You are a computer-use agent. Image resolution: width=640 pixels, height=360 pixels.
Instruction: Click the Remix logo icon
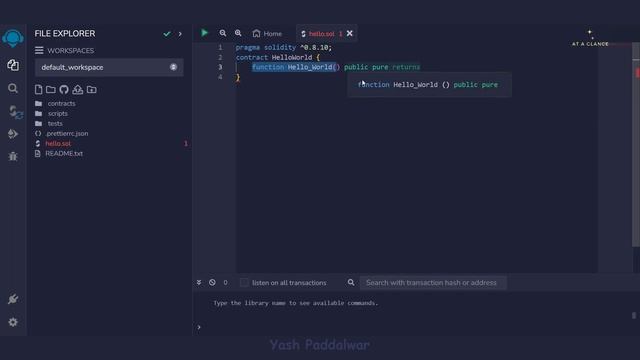click(13, 39)
